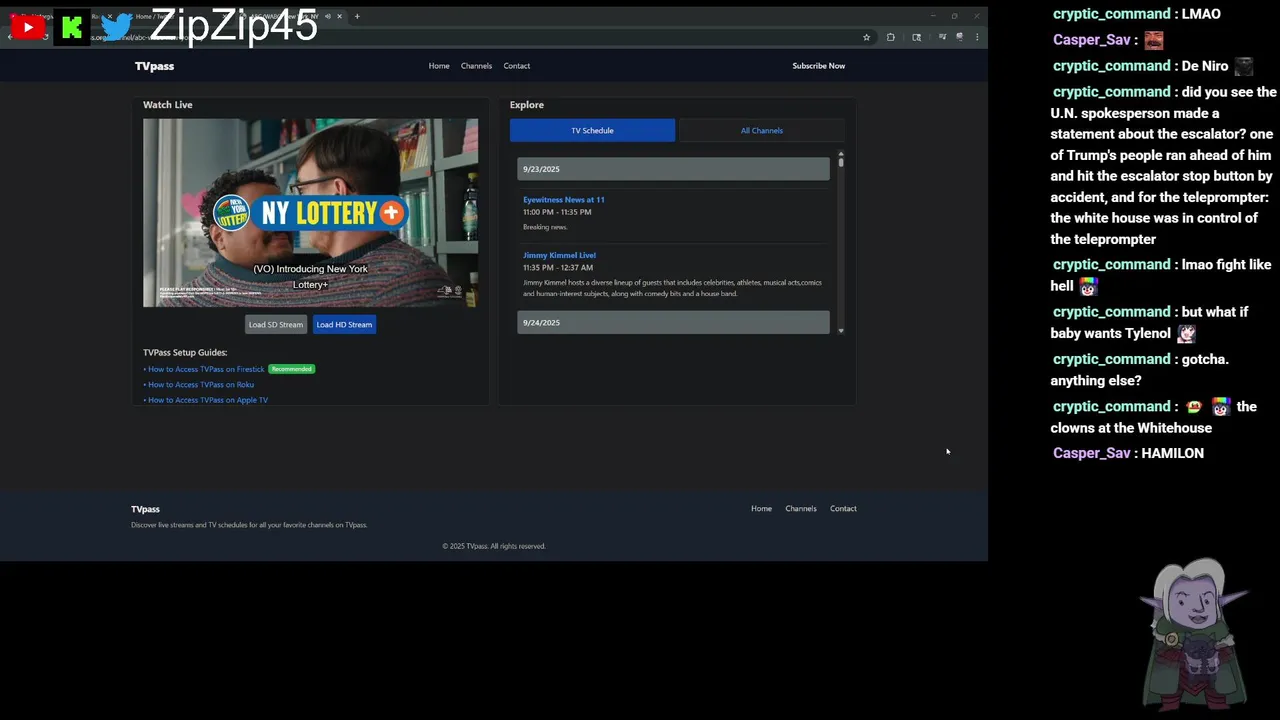Click the De Niro chat message
This screenshot has width=1280, height=720.
[1205, 66]
